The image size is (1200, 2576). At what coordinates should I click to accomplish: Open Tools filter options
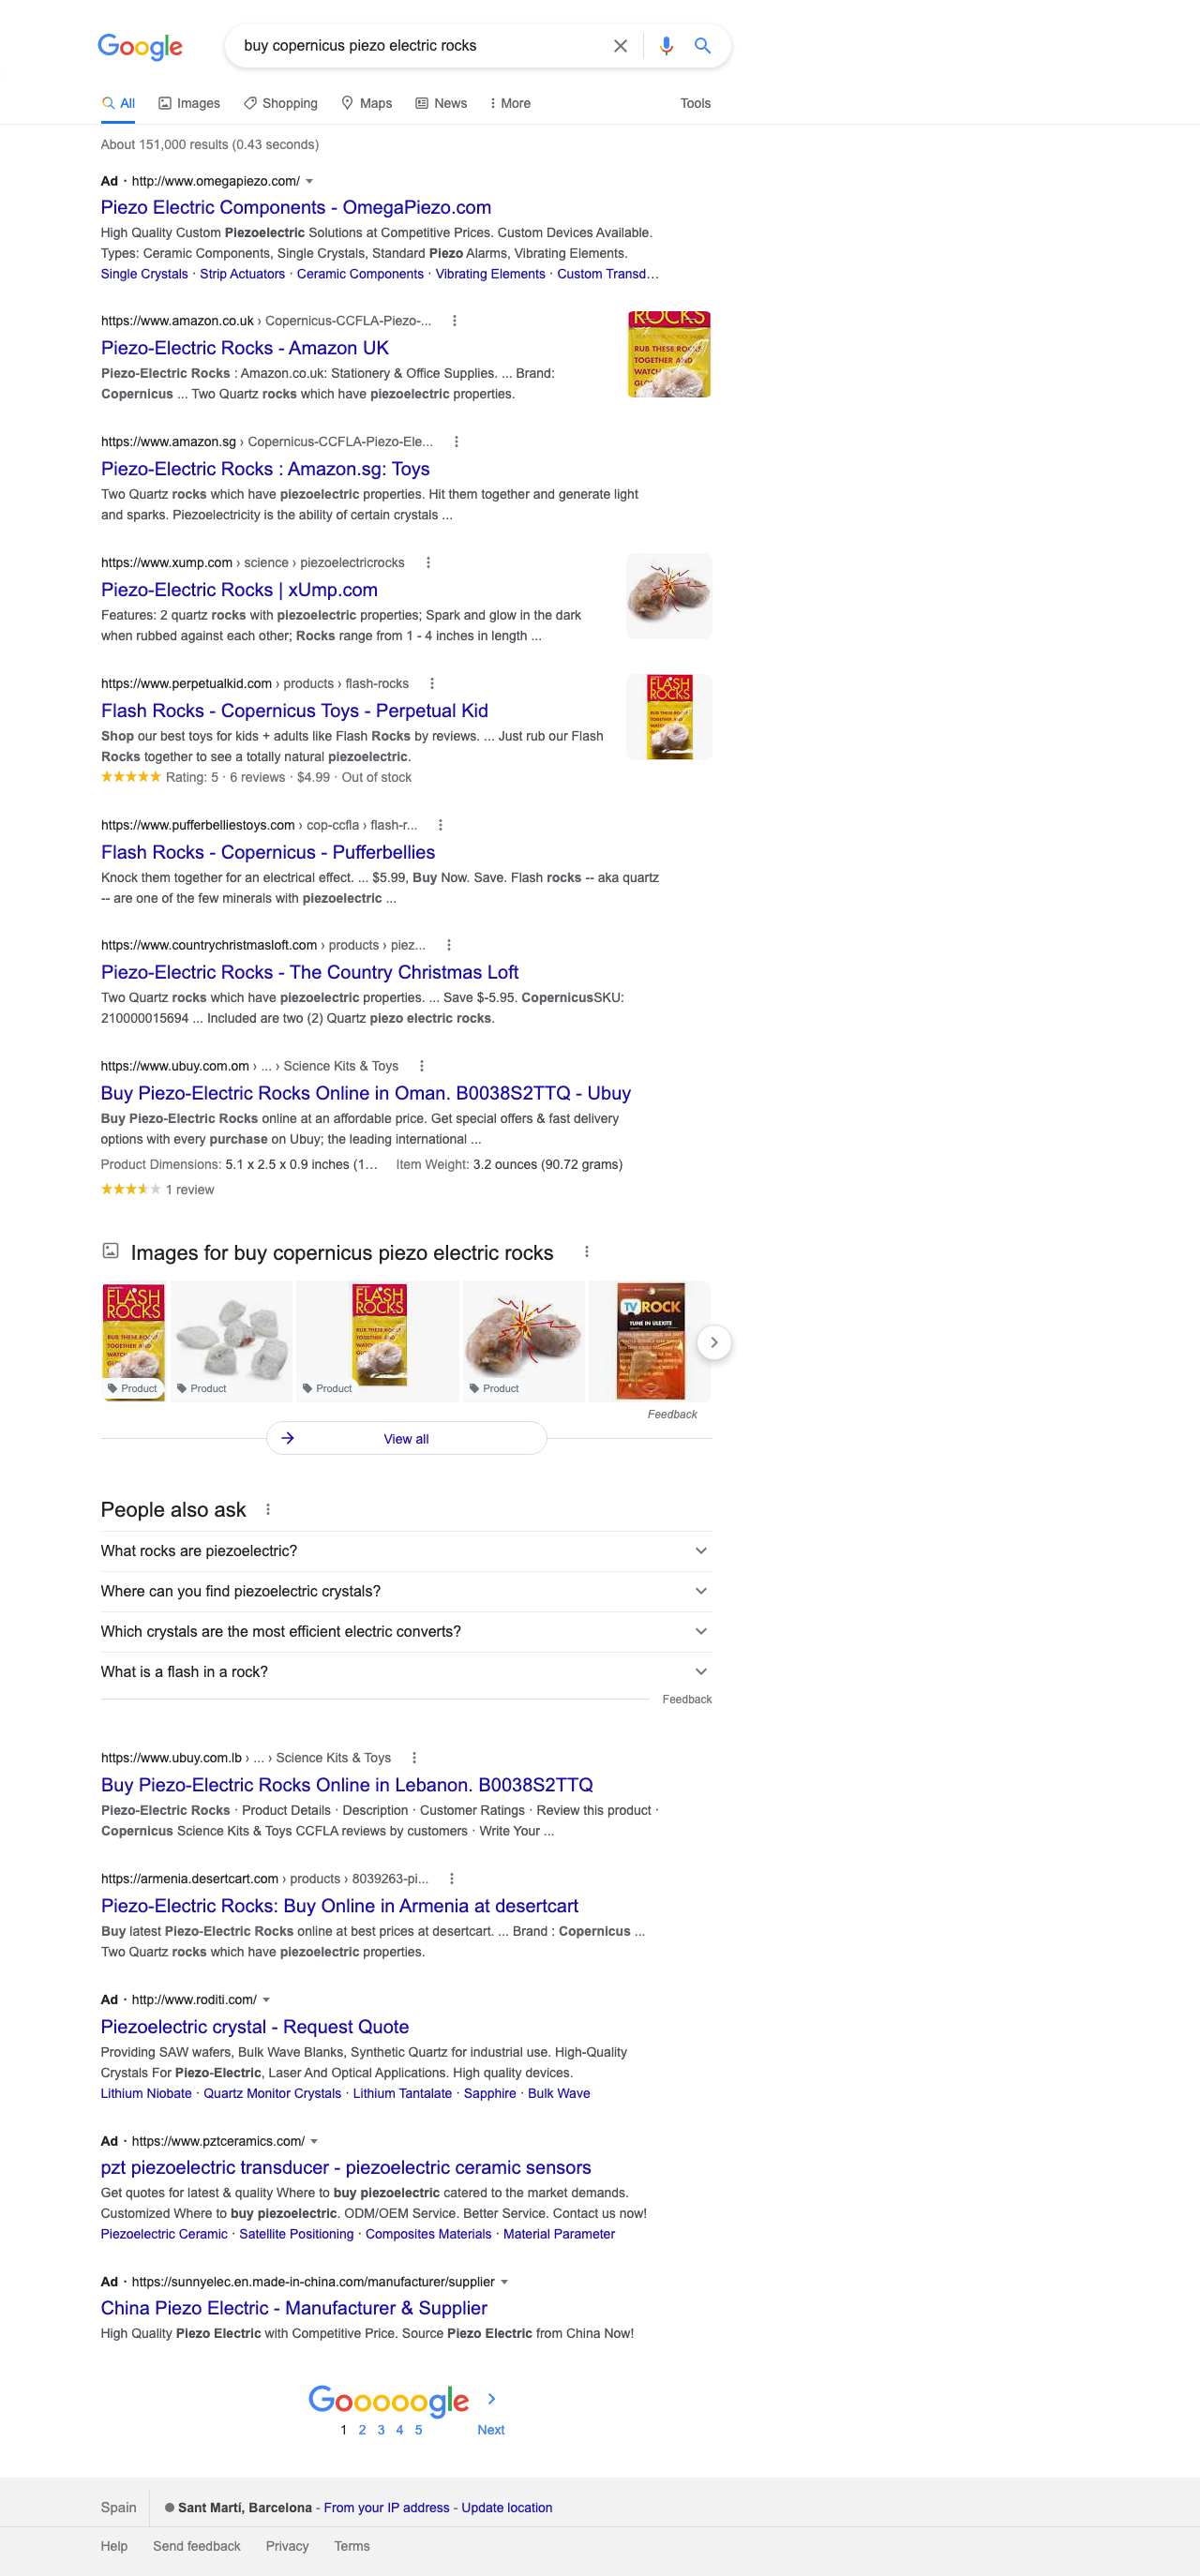point(695,104)
